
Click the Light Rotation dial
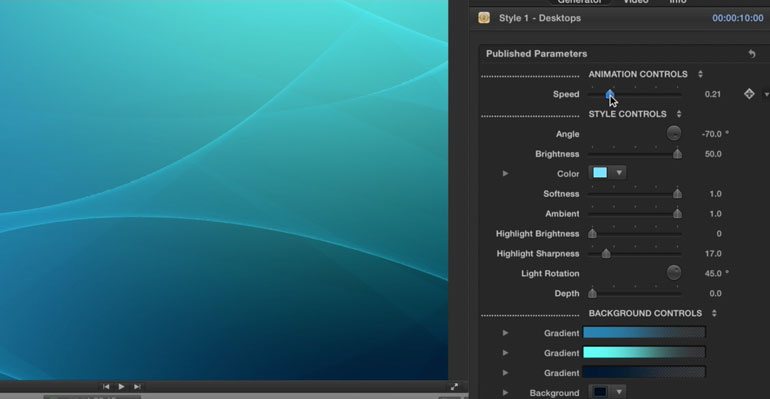(674, 273)
